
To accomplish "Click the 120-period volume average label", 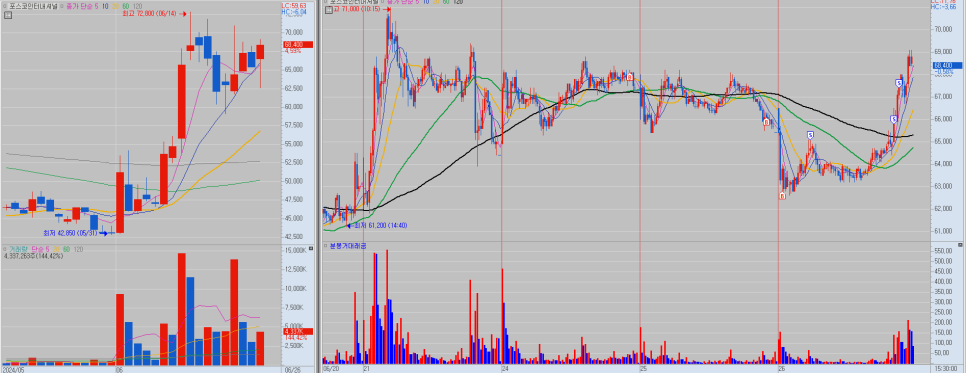I will click(78, 249).
